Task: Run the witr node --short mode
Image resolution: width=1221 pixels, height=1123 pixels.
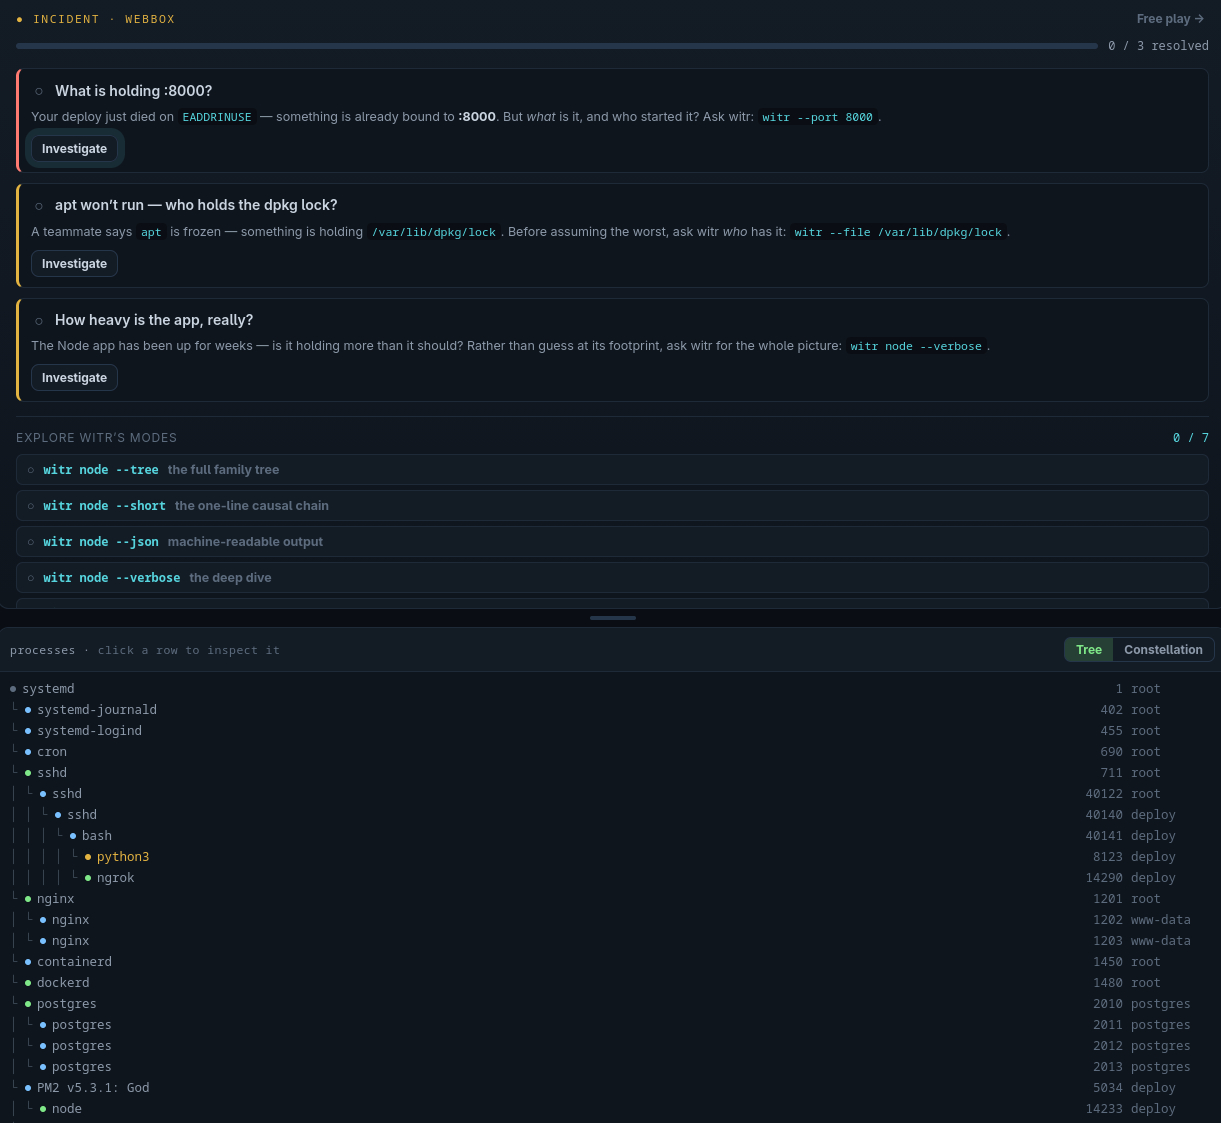Action: coord(612,506)
